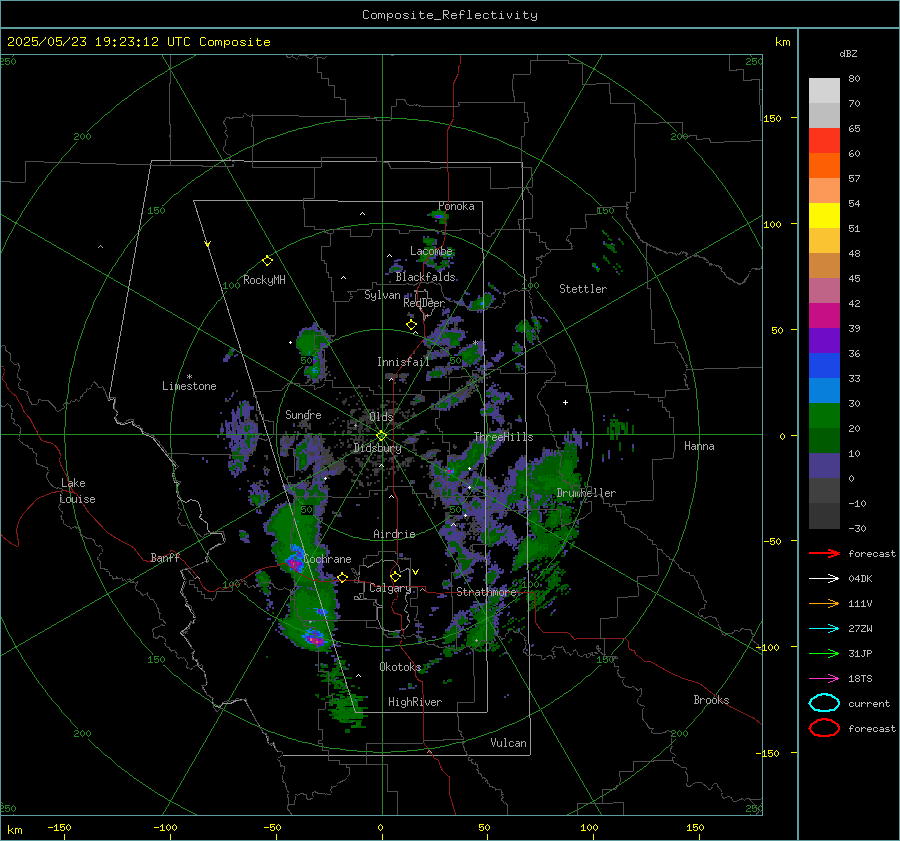This screenshot has width=900, height=841.
Task: Click the Stettler label
Action: coord(583,289)
